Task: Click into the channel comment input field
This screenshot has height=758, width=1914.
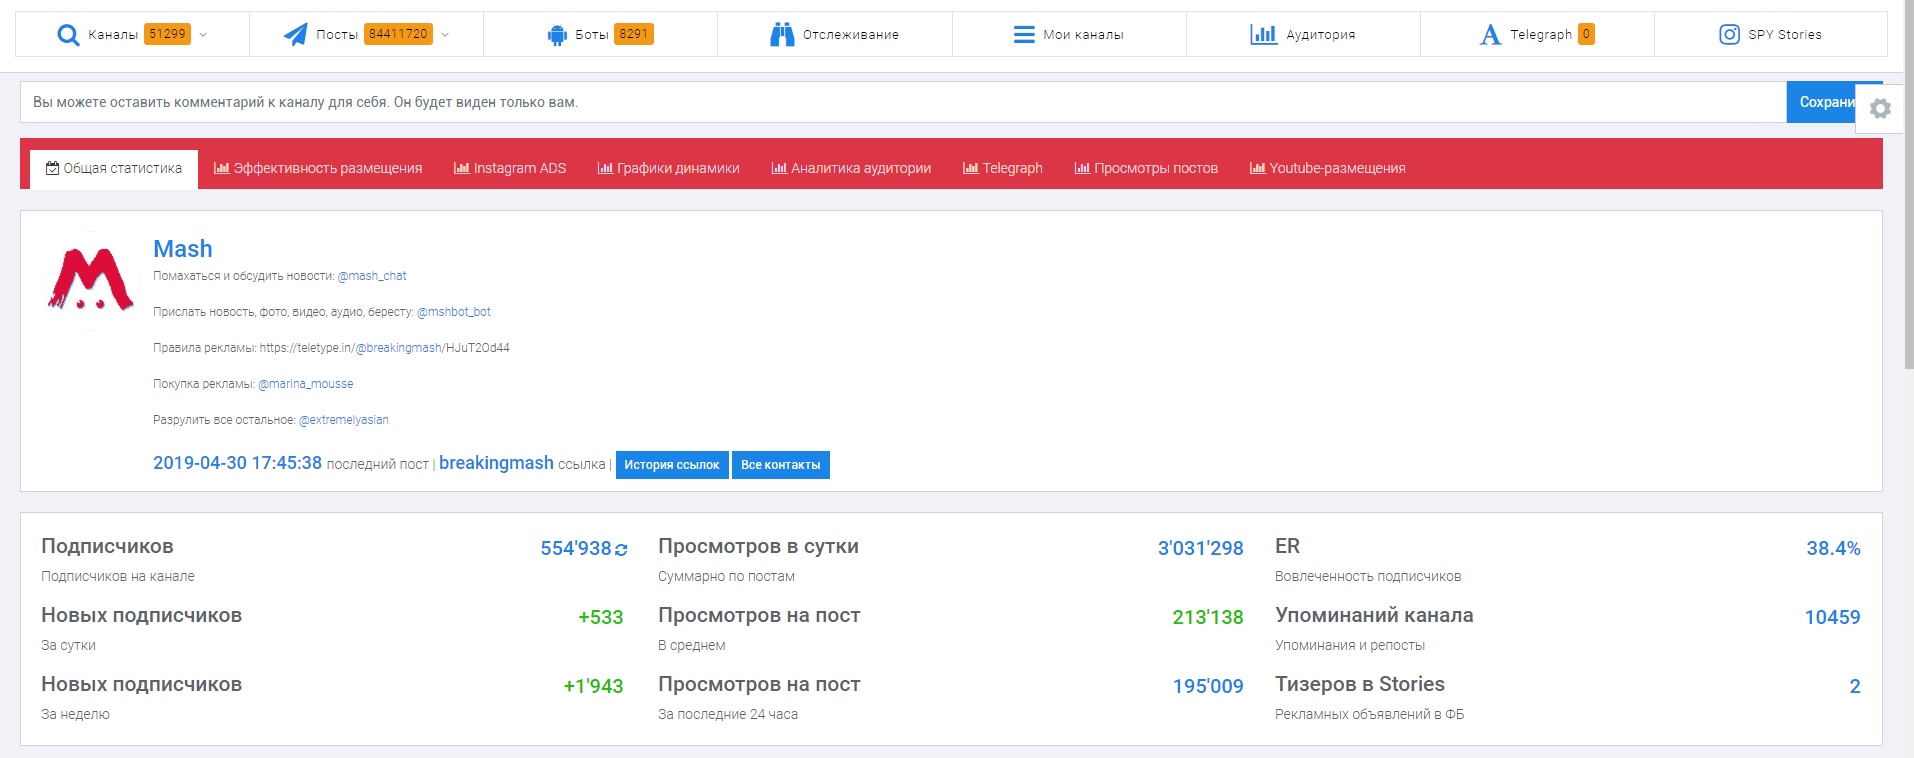Action: click(x=900, y=102)
